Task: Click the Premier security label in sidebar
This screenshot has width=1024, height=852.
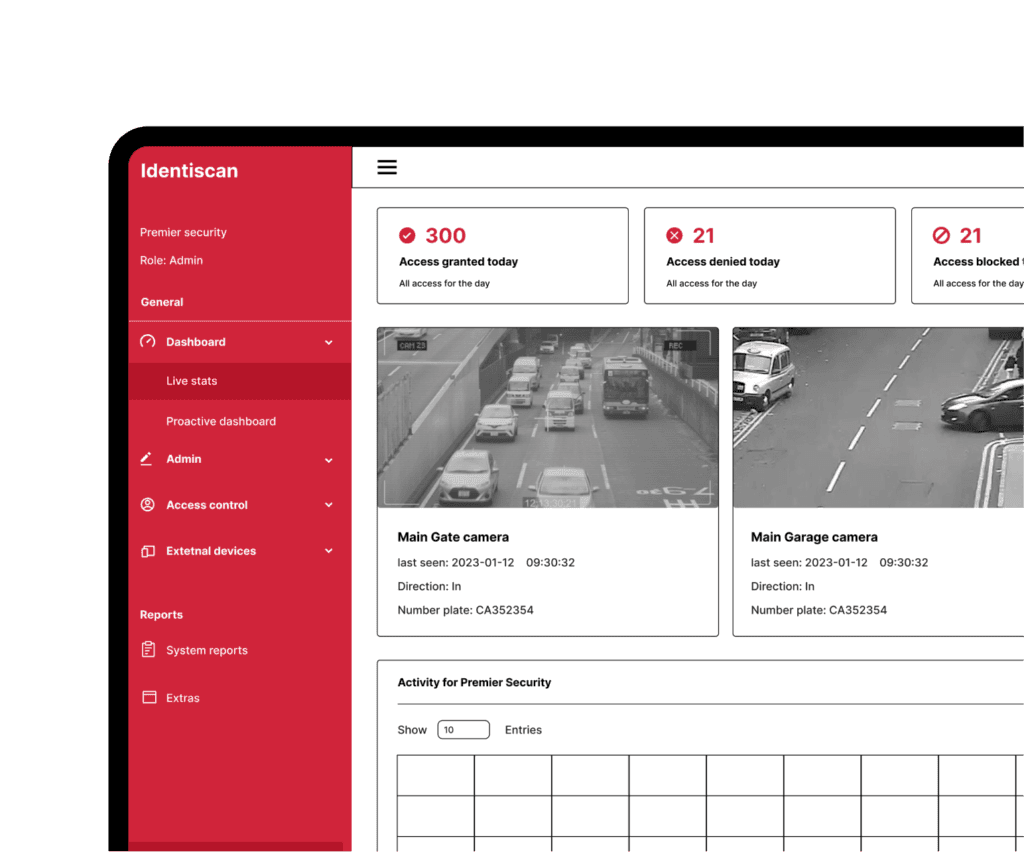Action: pos(183,232)
